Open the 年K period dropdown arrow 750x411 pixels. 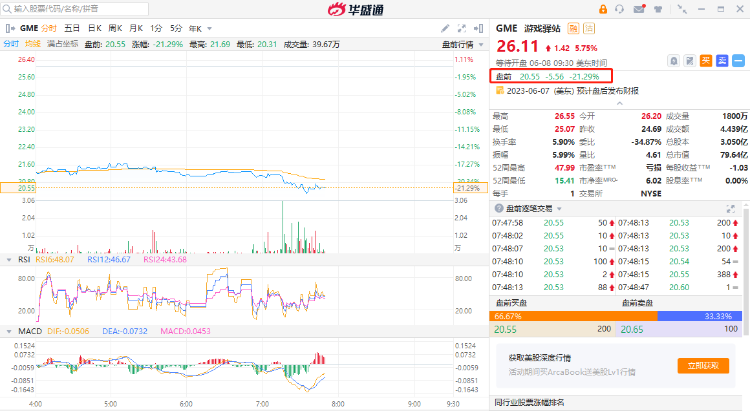coord(210,29)
